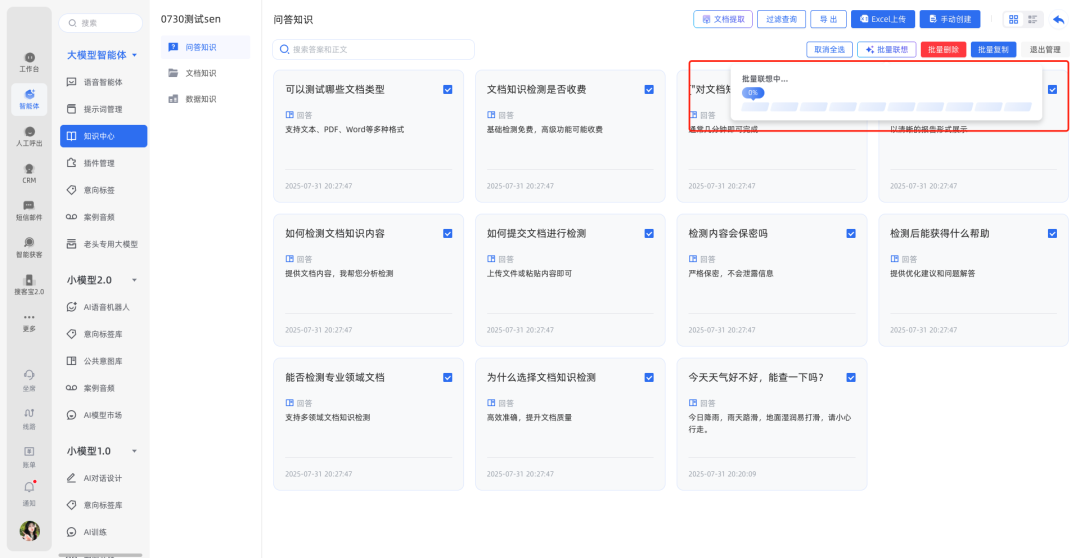This screenshot has width=1080, height=558.
Task: Click the 短信邮件 sidebar icon
Action: [x=29, y=209]
